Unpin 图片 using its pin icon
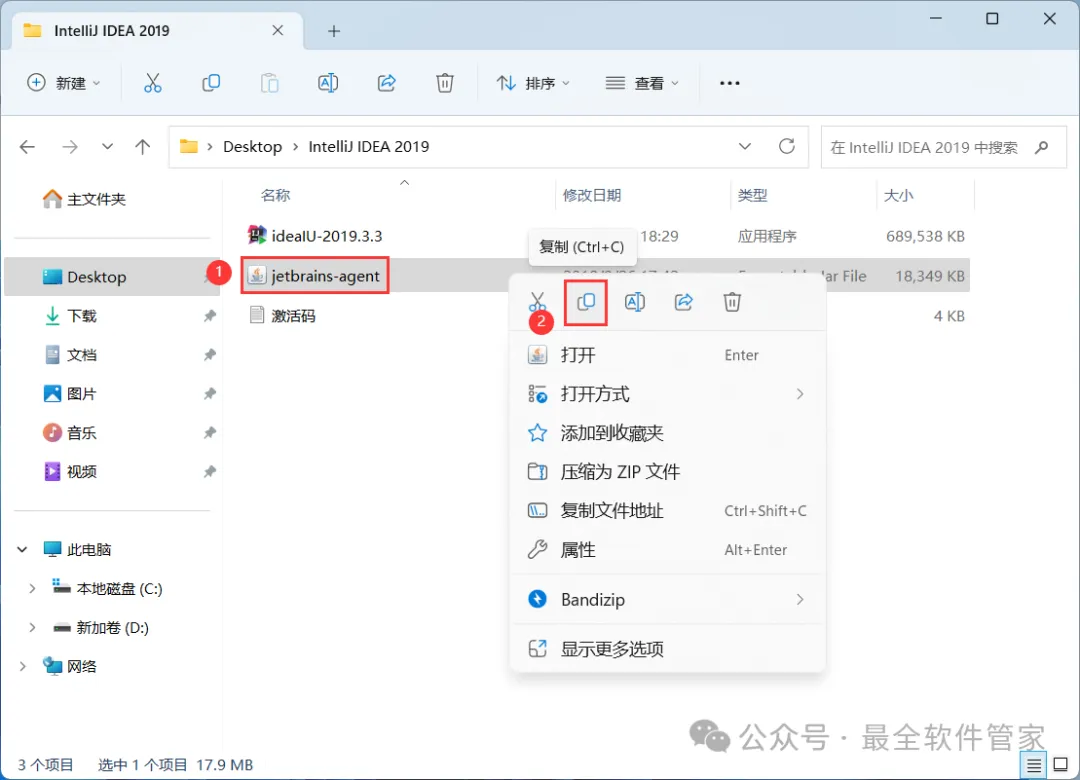Screen dimensions: 1080x780 coord(209,394)
